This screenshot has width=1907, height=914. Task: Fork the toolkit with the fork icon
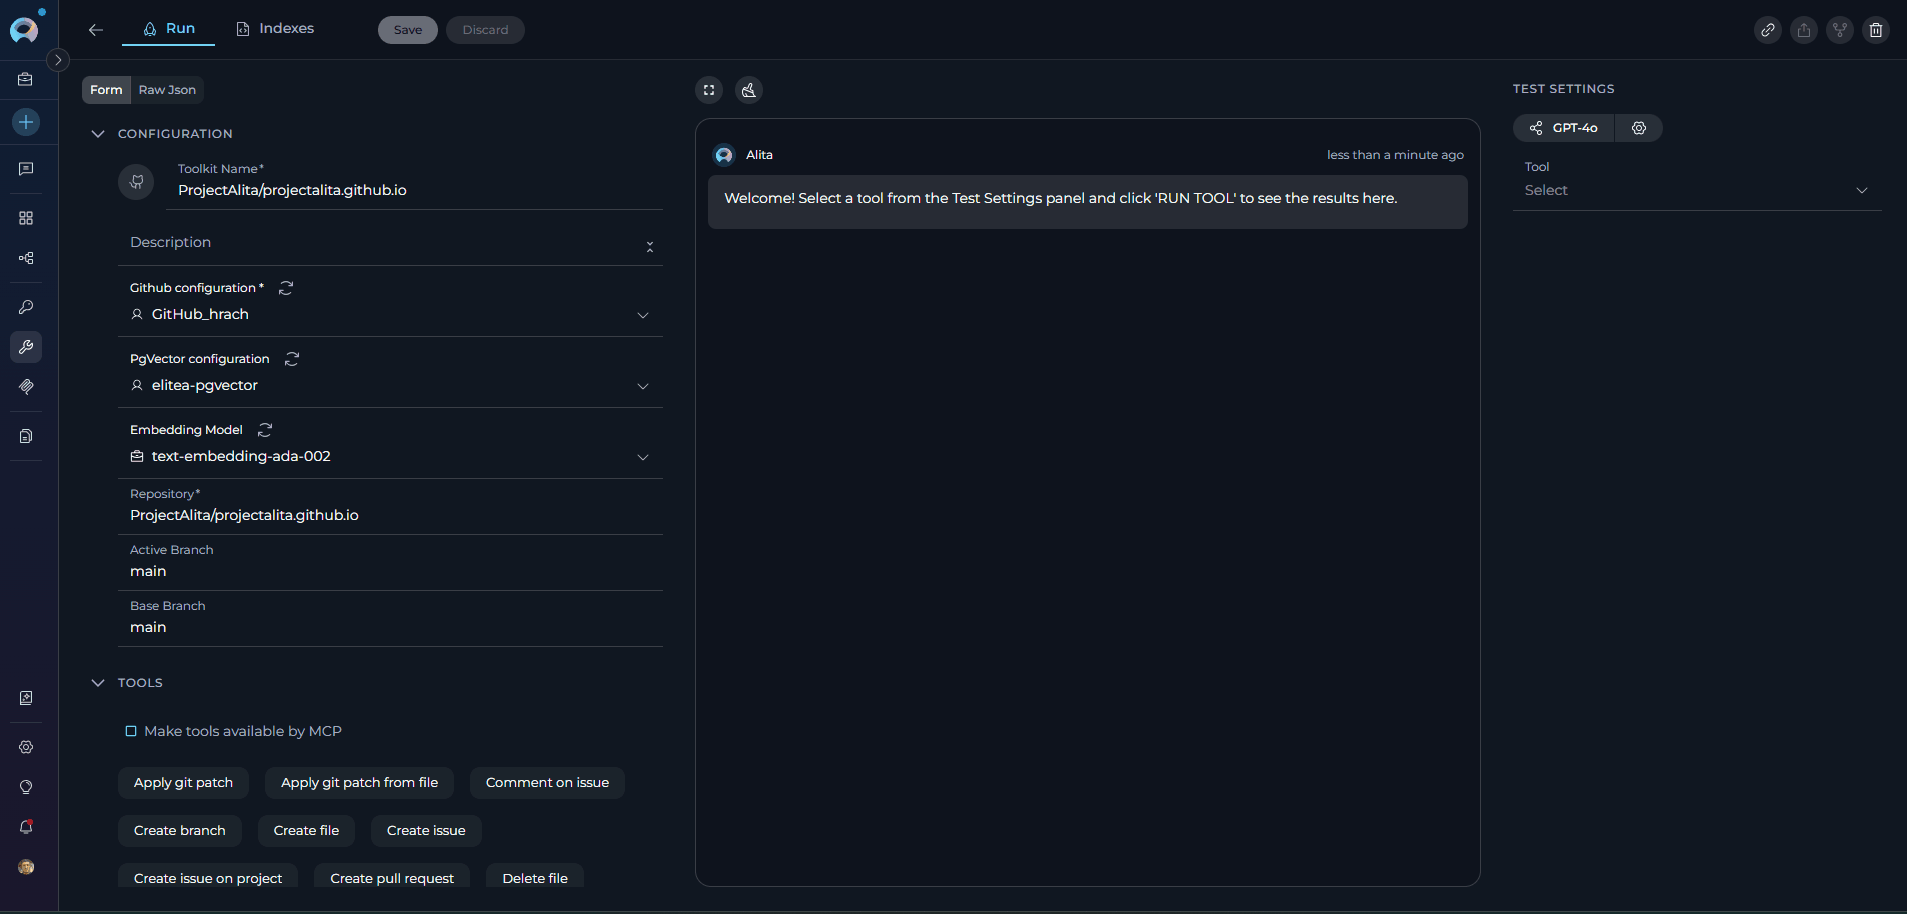tap(1840, 30)
